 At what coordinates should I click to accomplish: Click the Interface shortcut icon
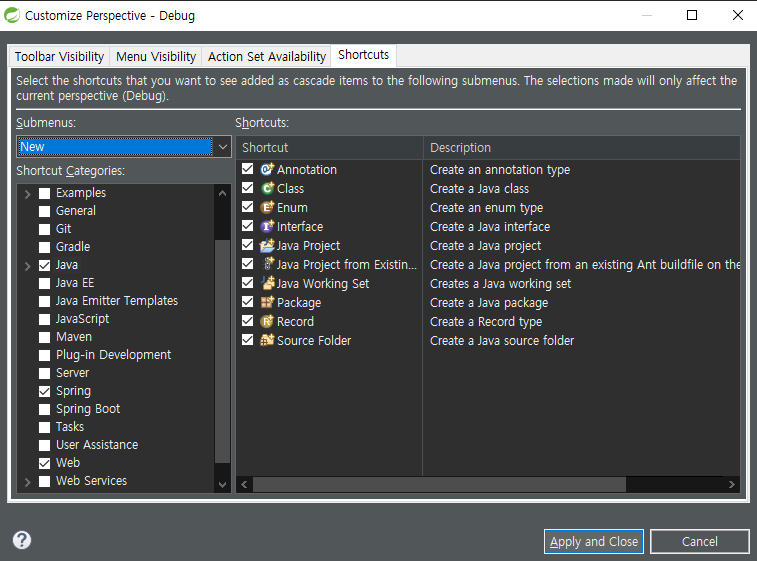(267, 226)
